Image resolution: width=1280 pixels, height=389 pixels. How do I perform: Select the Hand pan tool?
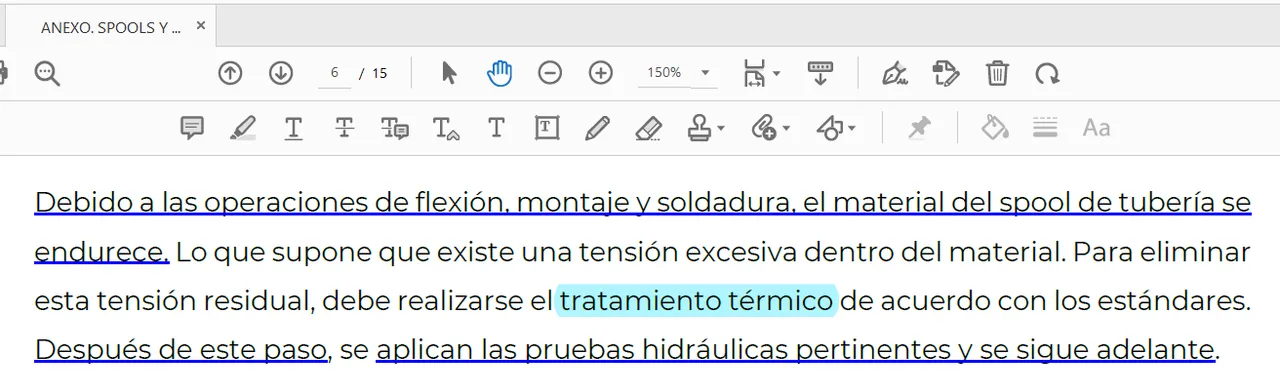pos(500,73)
